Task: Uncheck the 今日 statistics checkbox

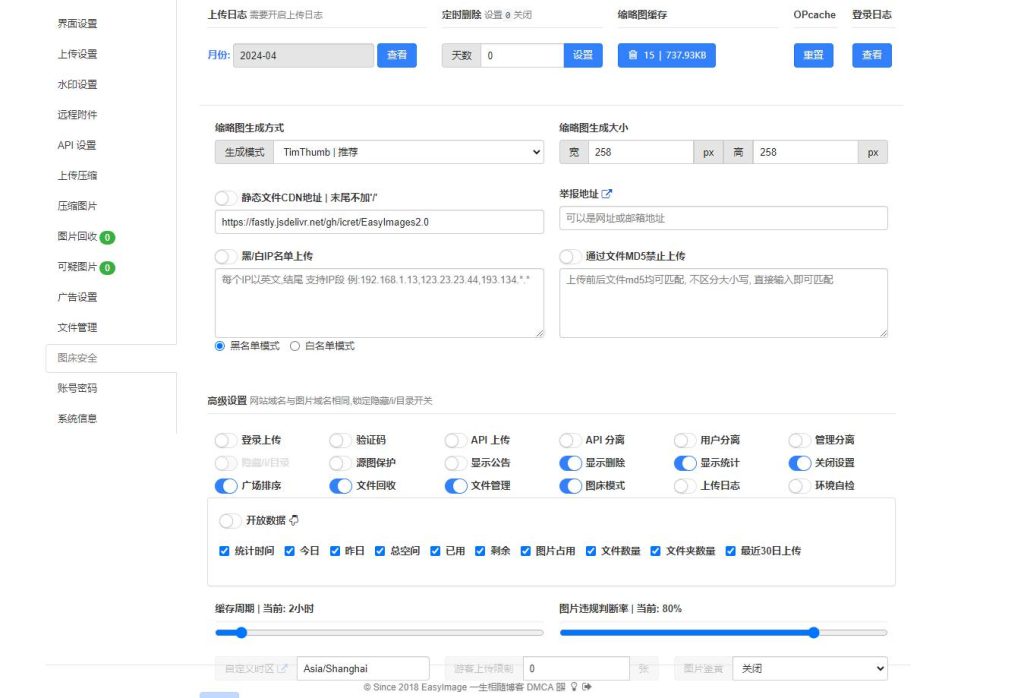Action: point(290,550)
